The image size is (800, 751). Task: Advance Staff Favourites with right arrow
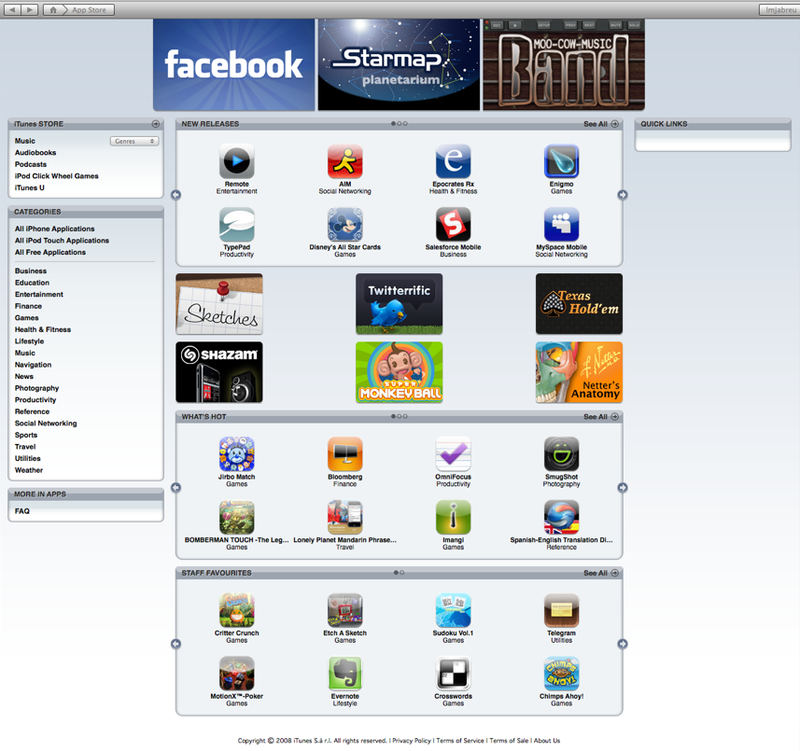click(622, 644)
